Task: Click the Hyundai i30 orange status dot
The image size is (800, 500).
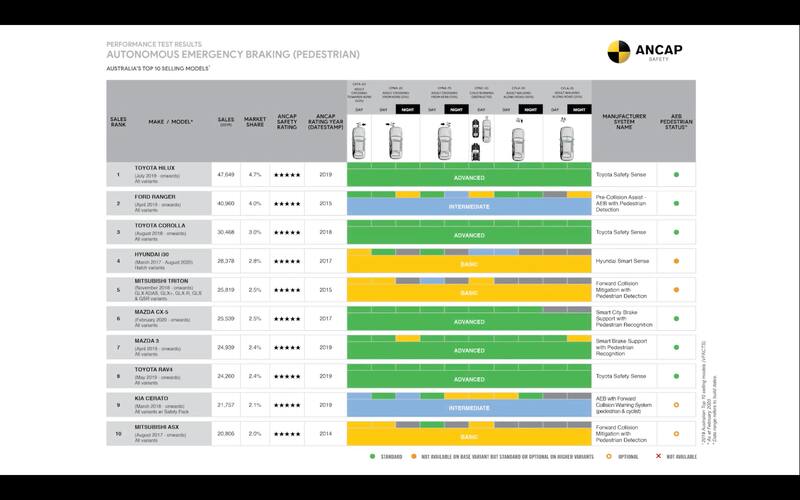Action: [x=676, y=261]
